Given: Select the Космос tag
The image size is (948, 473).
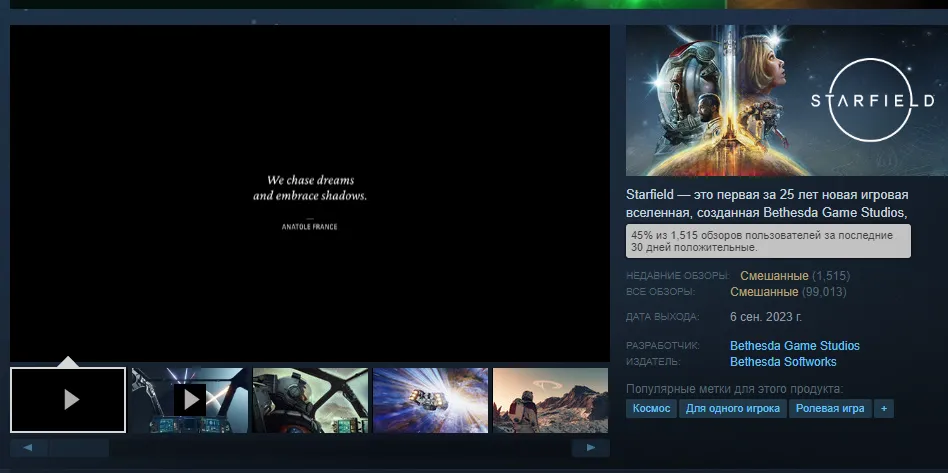Looking at the screenshot, I should point(651,408).
